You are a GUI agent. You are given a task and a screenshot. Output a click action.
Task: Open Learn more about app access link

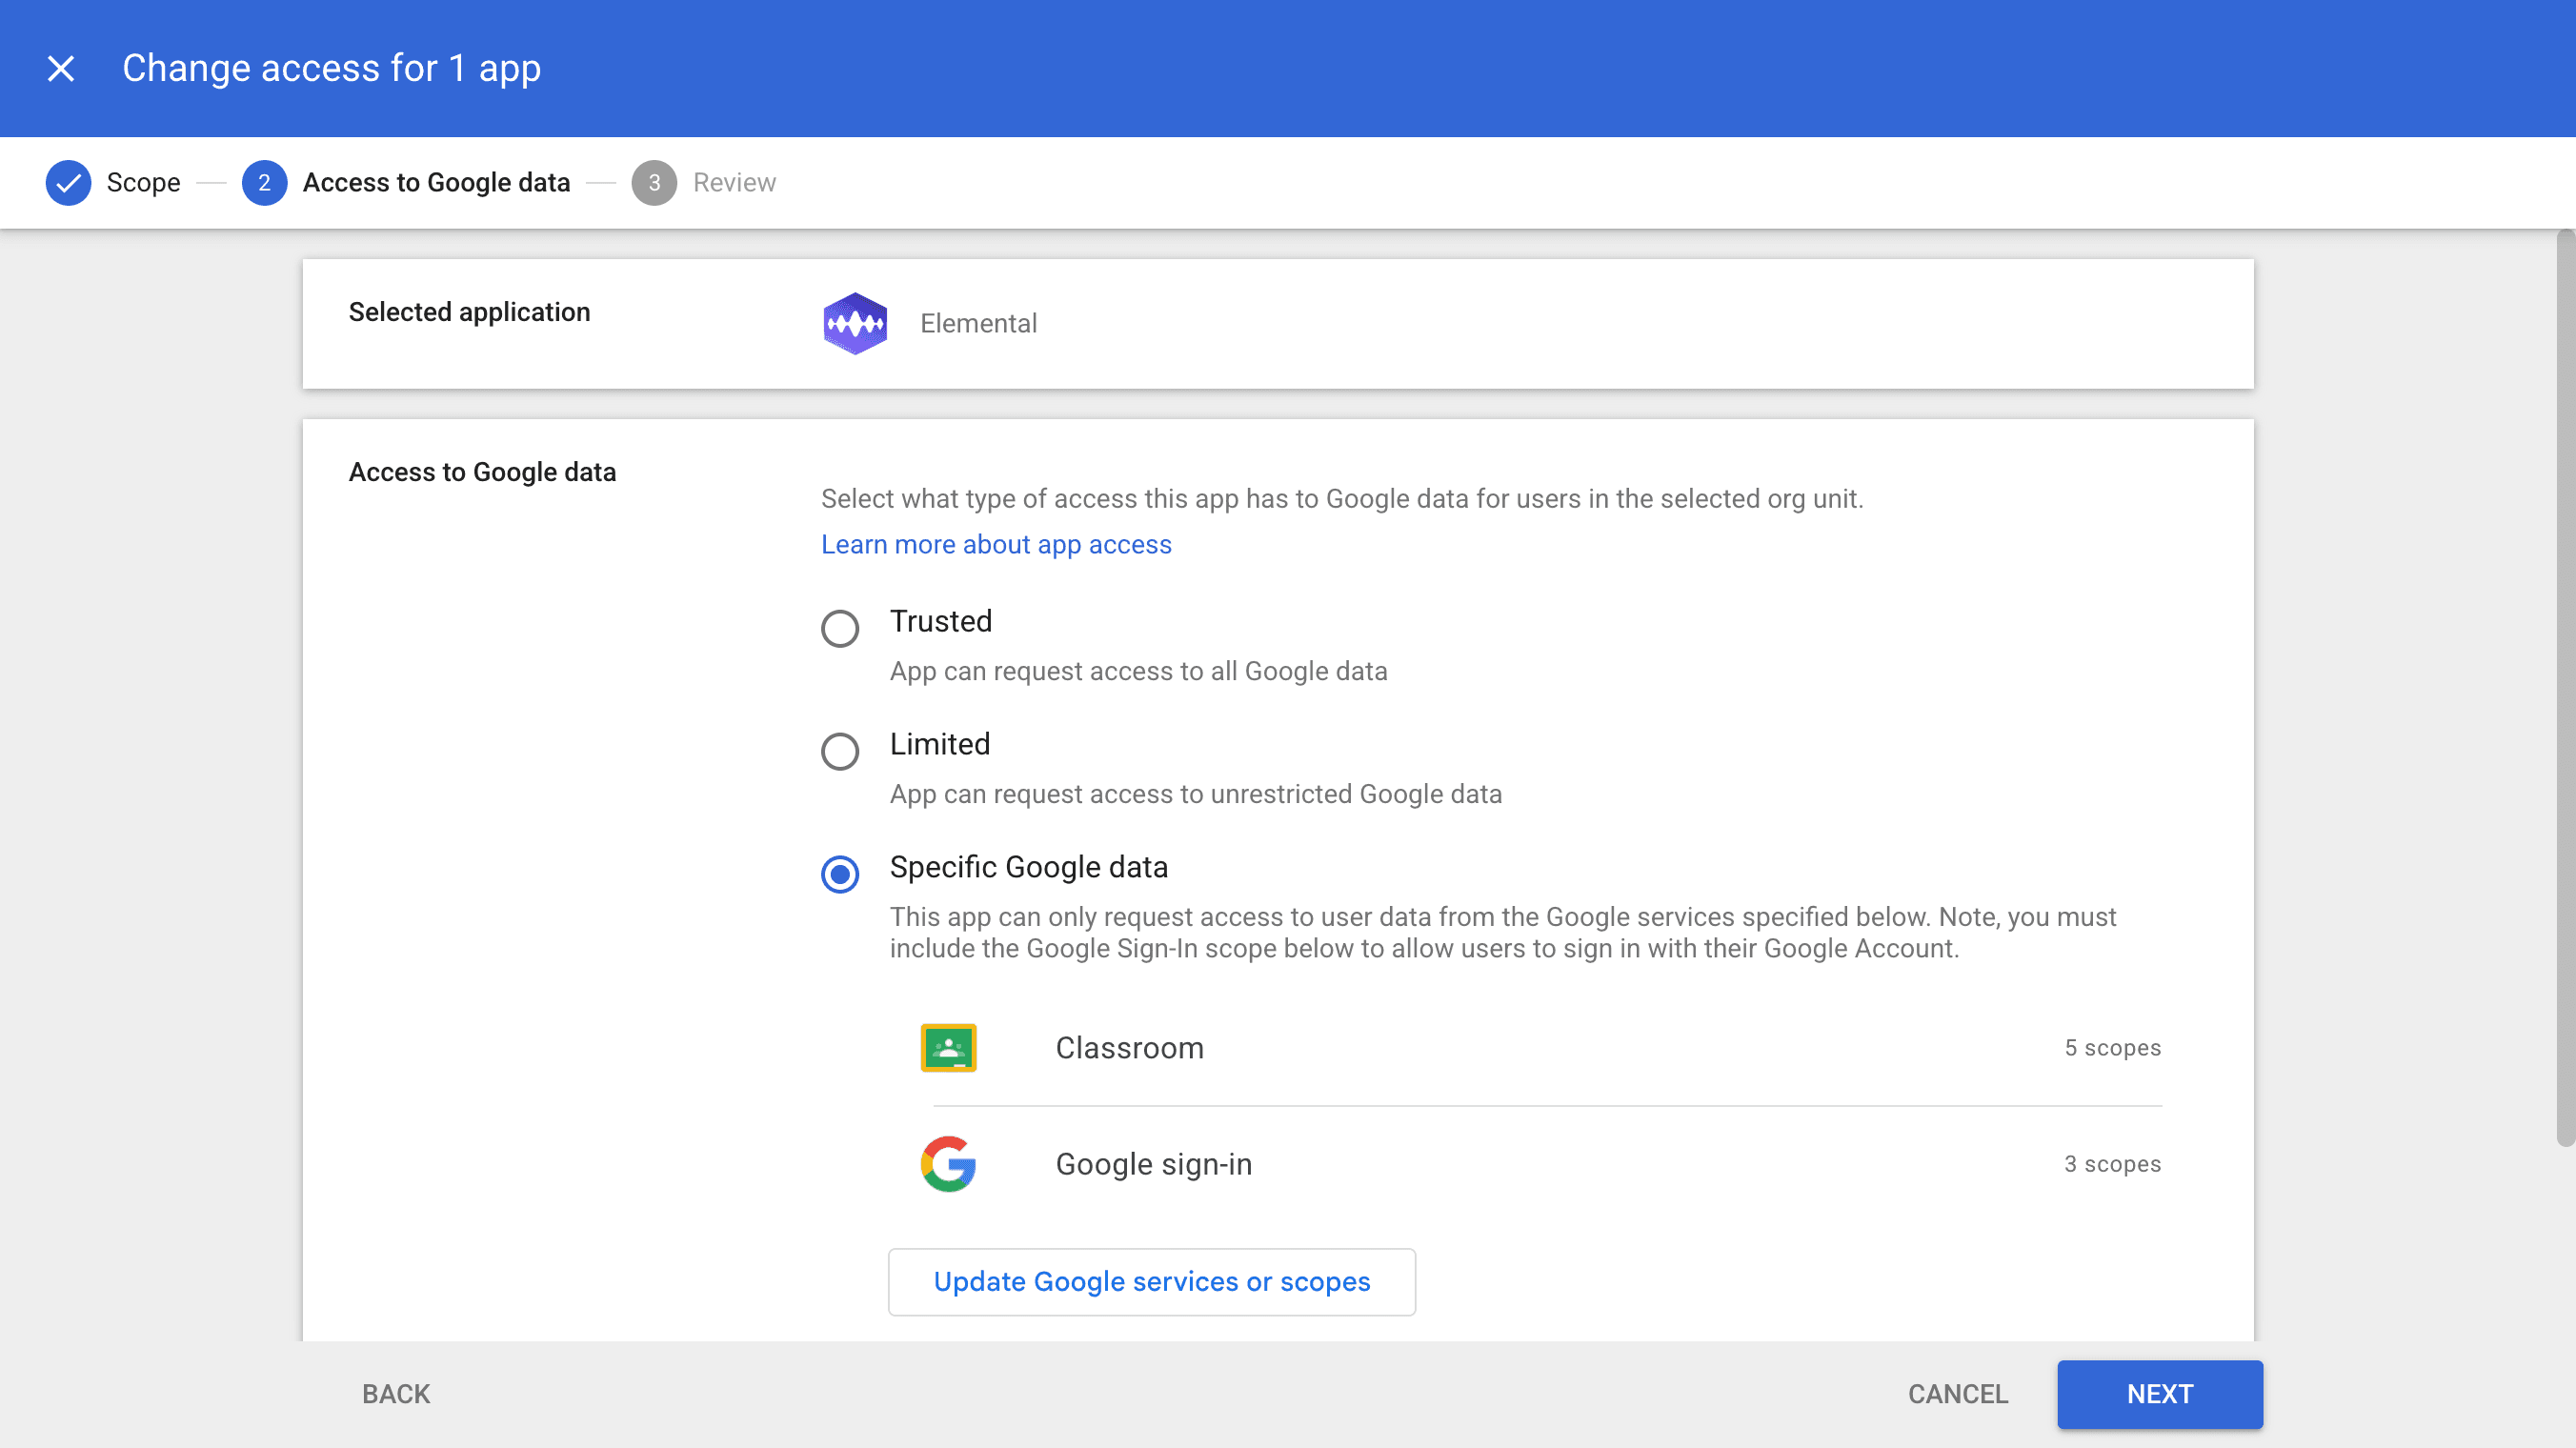tap(996, 544)
